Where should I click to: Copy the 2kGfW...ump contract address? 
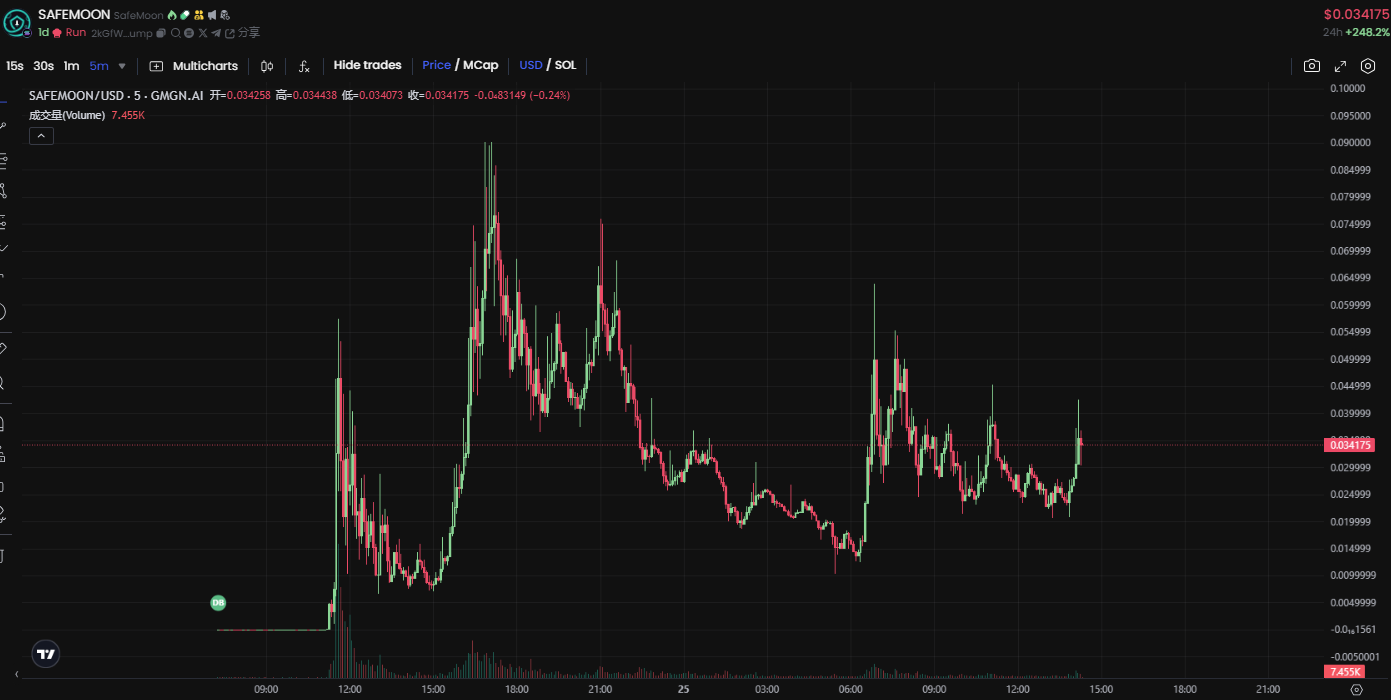[161, 33]
